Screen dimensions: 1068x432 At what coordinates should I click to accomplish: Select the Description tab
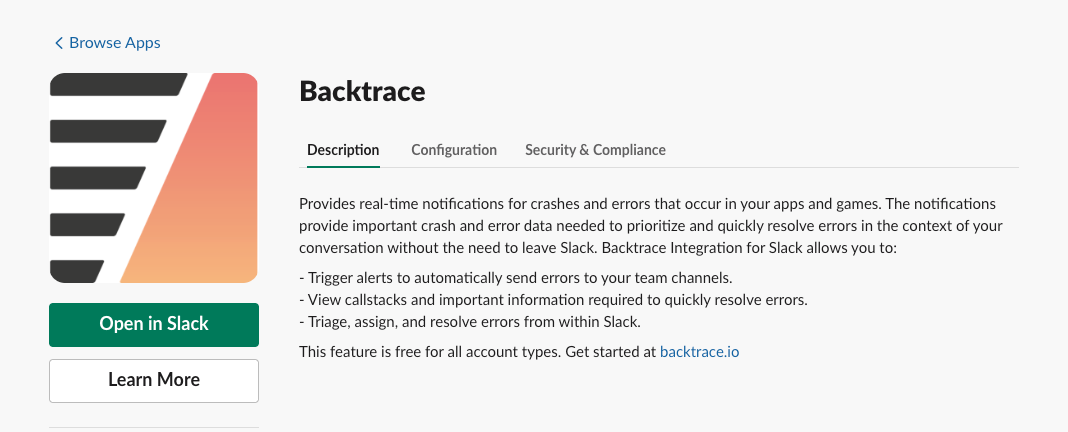point(343,150)
